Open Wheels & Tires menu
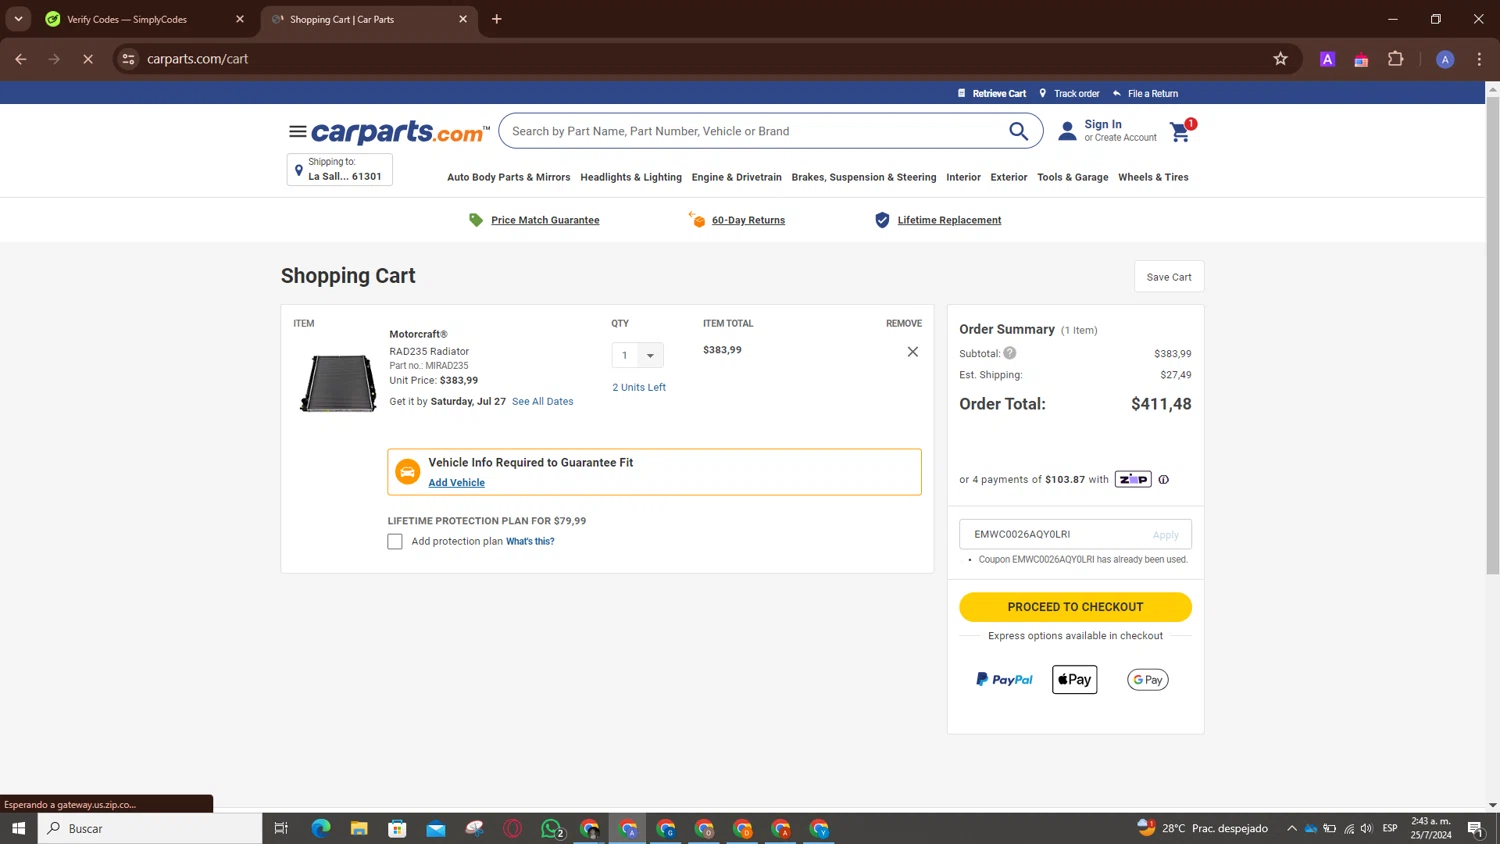Image resolution: width=1500 pixels, height=844 pixels. click(x=1153, y=177)
